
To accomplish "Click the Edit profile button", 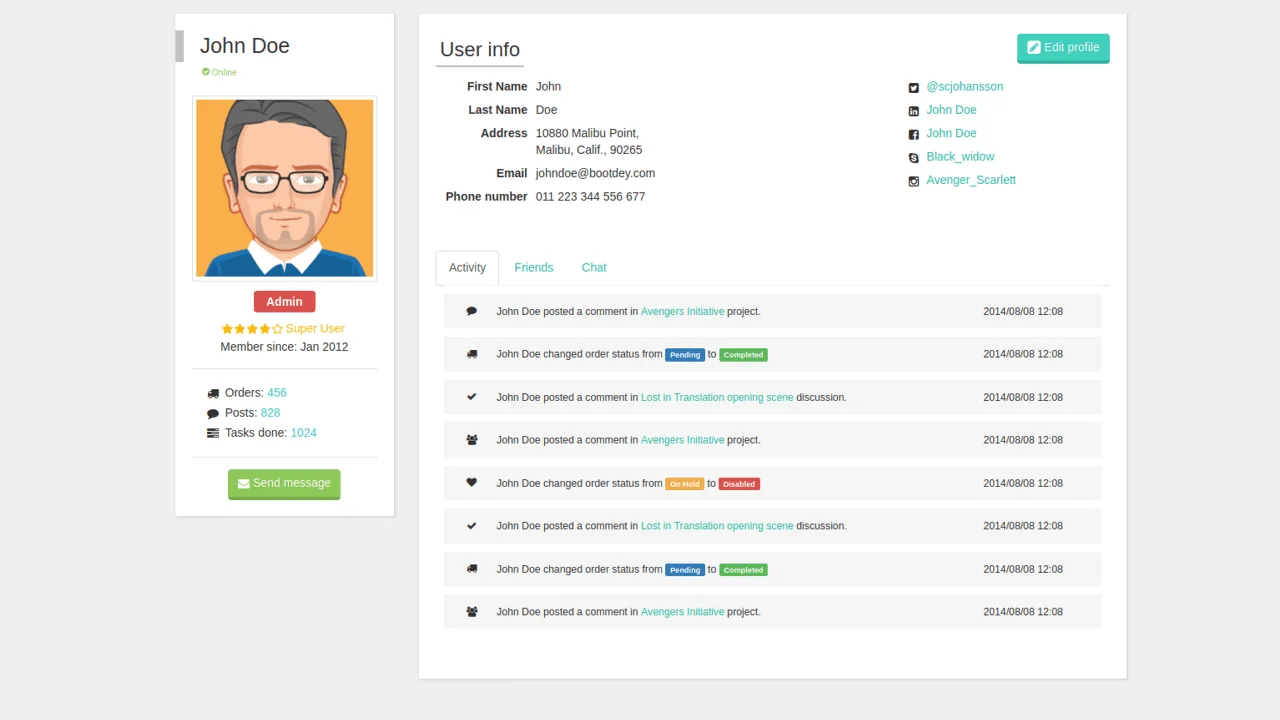I will [1063, 47].
